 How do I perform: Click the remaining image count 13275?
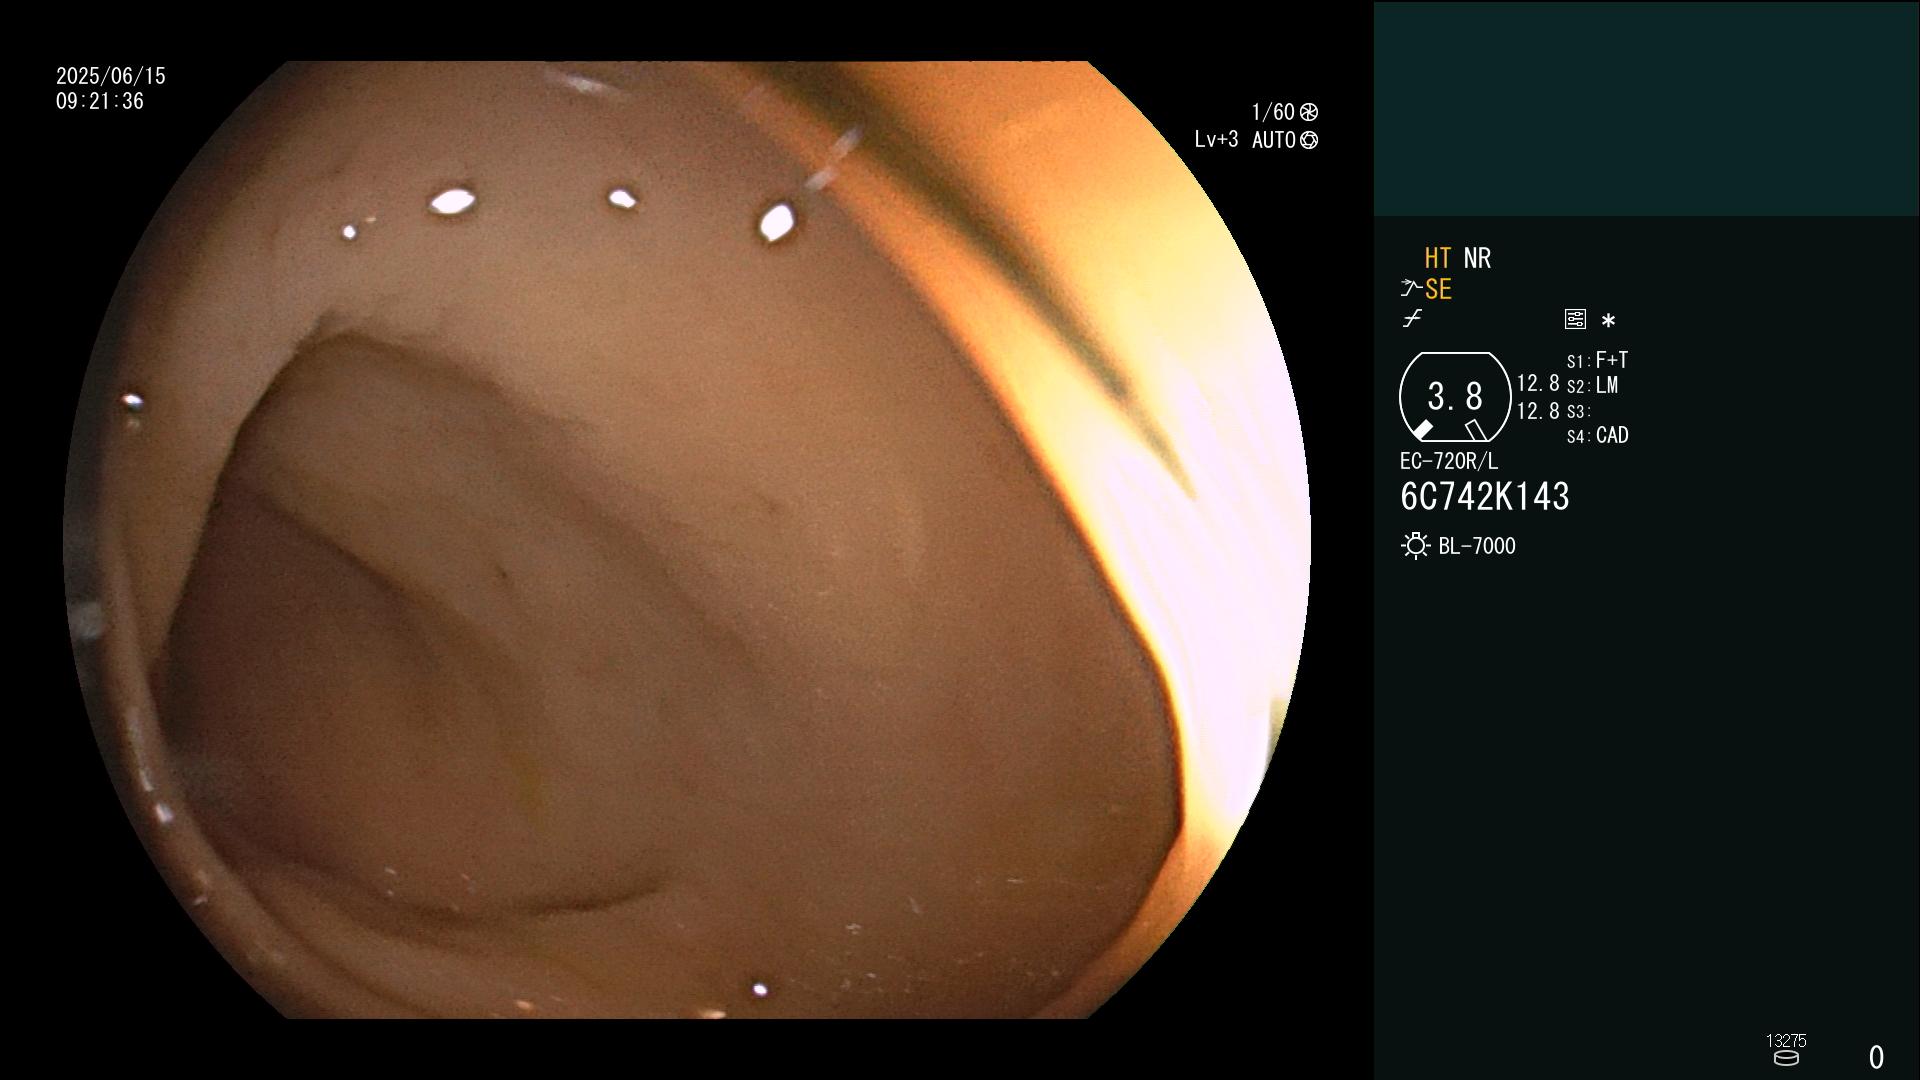coord(1786,1041)
